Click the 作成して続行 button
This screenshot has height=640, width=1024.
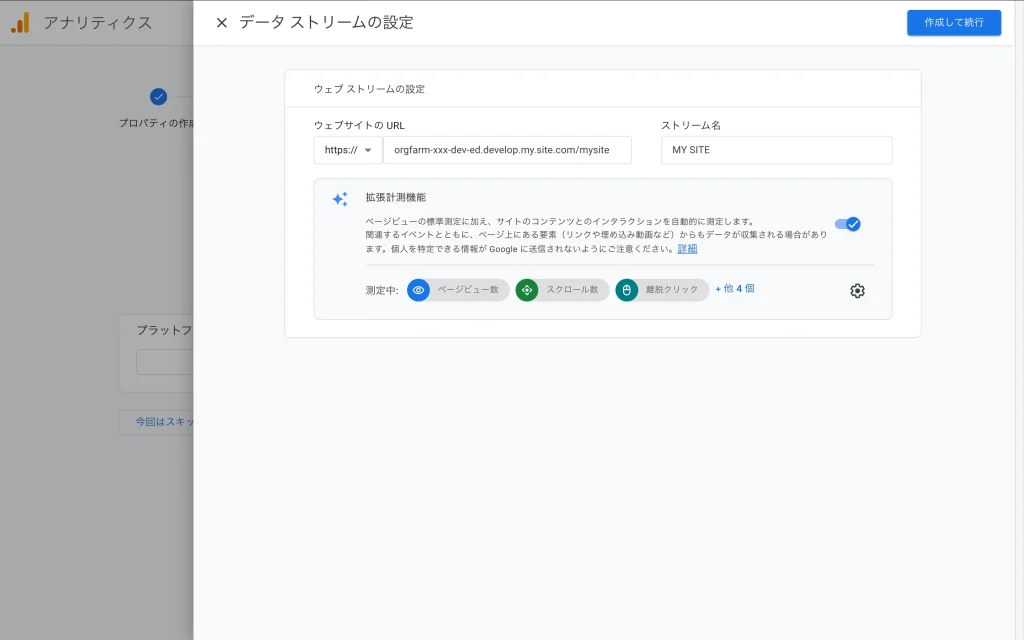pyautogui.click(x=953, y=23)
